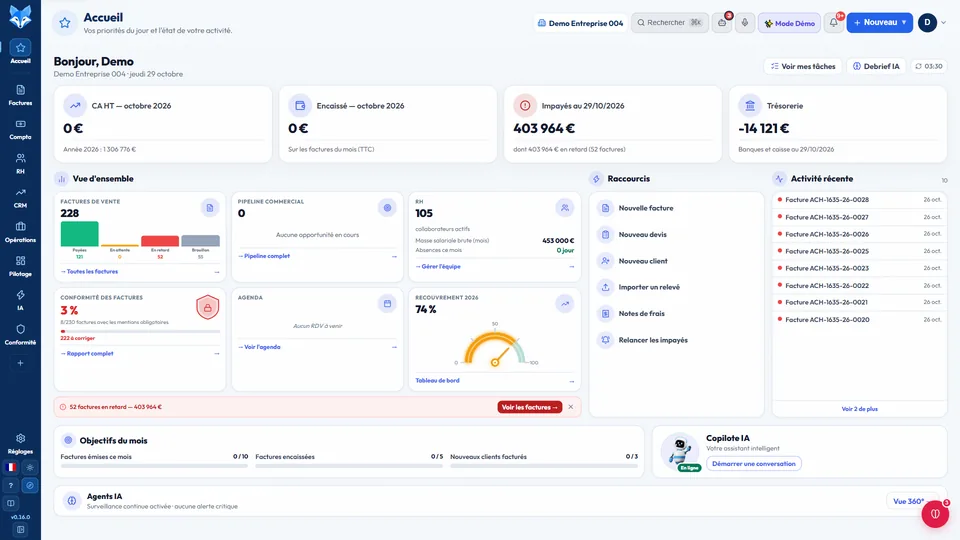Open the Pilotage sidebar section
Image resolution: width=960 pixels, height=540 pixels.
(20, 266)
